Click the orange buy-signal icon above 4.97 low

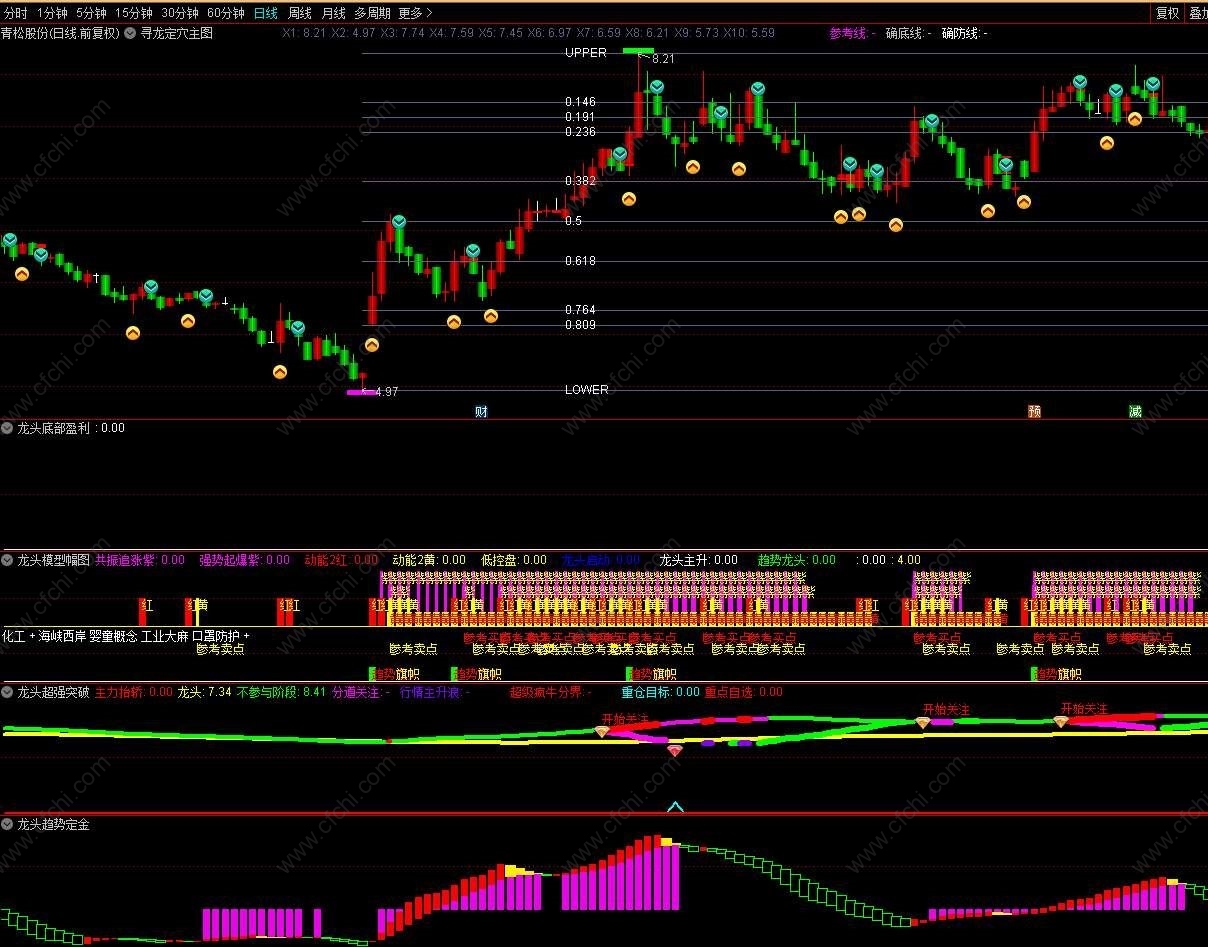coord(371,345)
